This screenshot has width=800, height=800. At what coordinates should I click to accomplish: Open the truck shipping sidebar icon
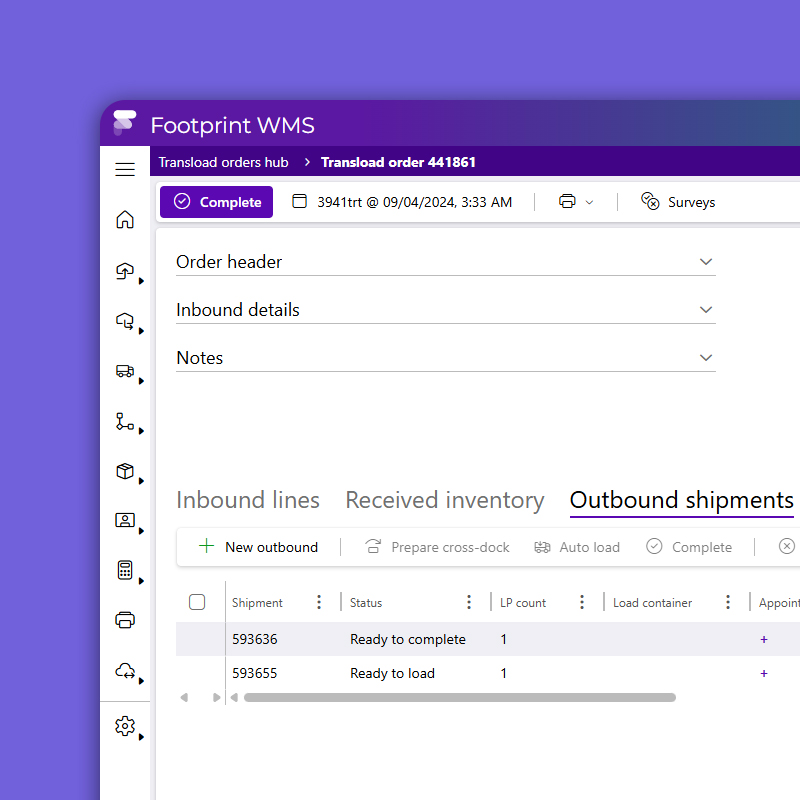tap(125, 371)
